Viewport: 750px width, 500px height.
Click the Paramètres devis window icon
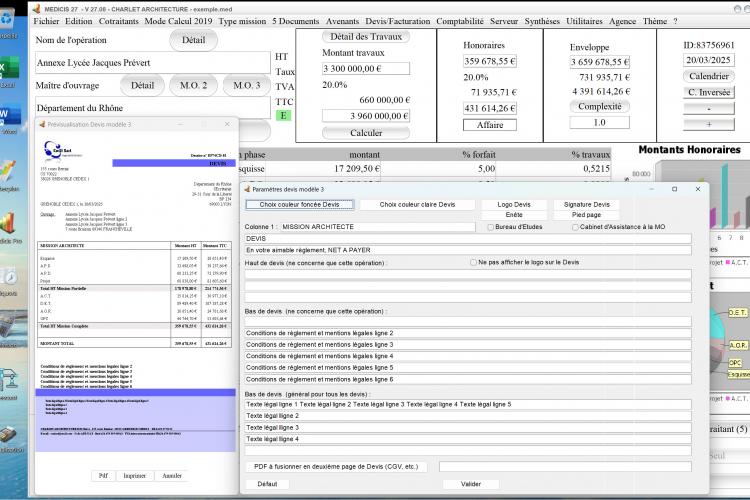click(247, 189)
